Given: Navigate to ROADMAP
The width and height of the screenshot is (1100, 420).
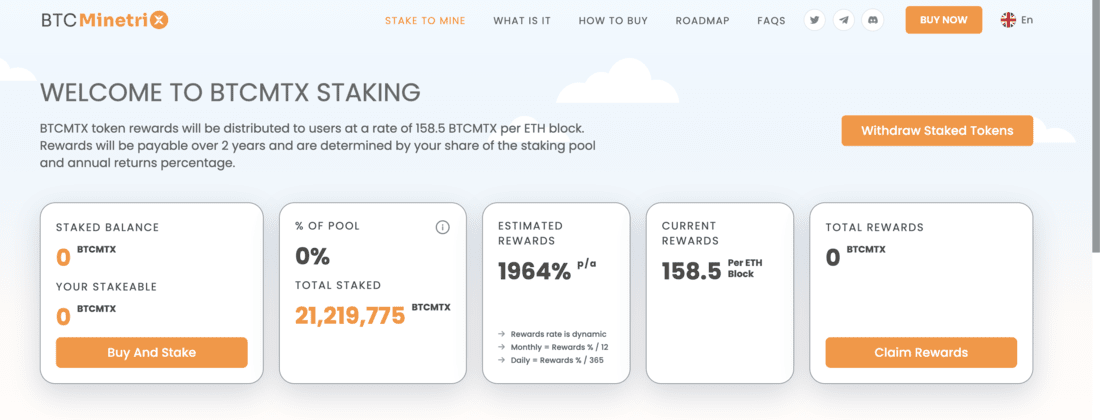Looking at the screenshot, I should [x=702, y=20].
